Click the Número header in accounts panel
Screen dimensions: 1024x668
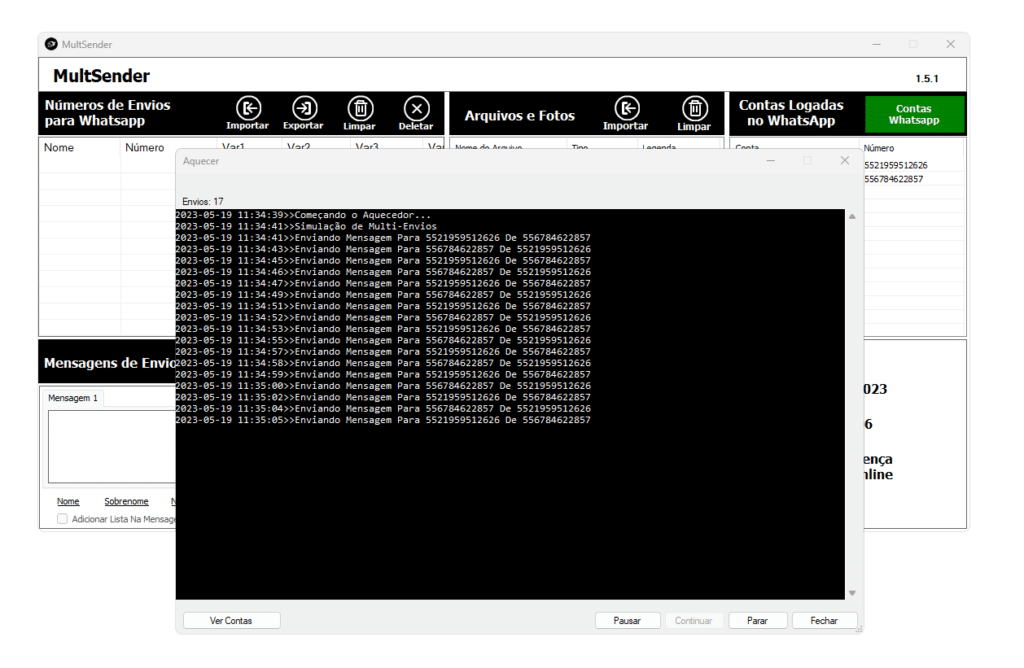(x=879, y=148)
